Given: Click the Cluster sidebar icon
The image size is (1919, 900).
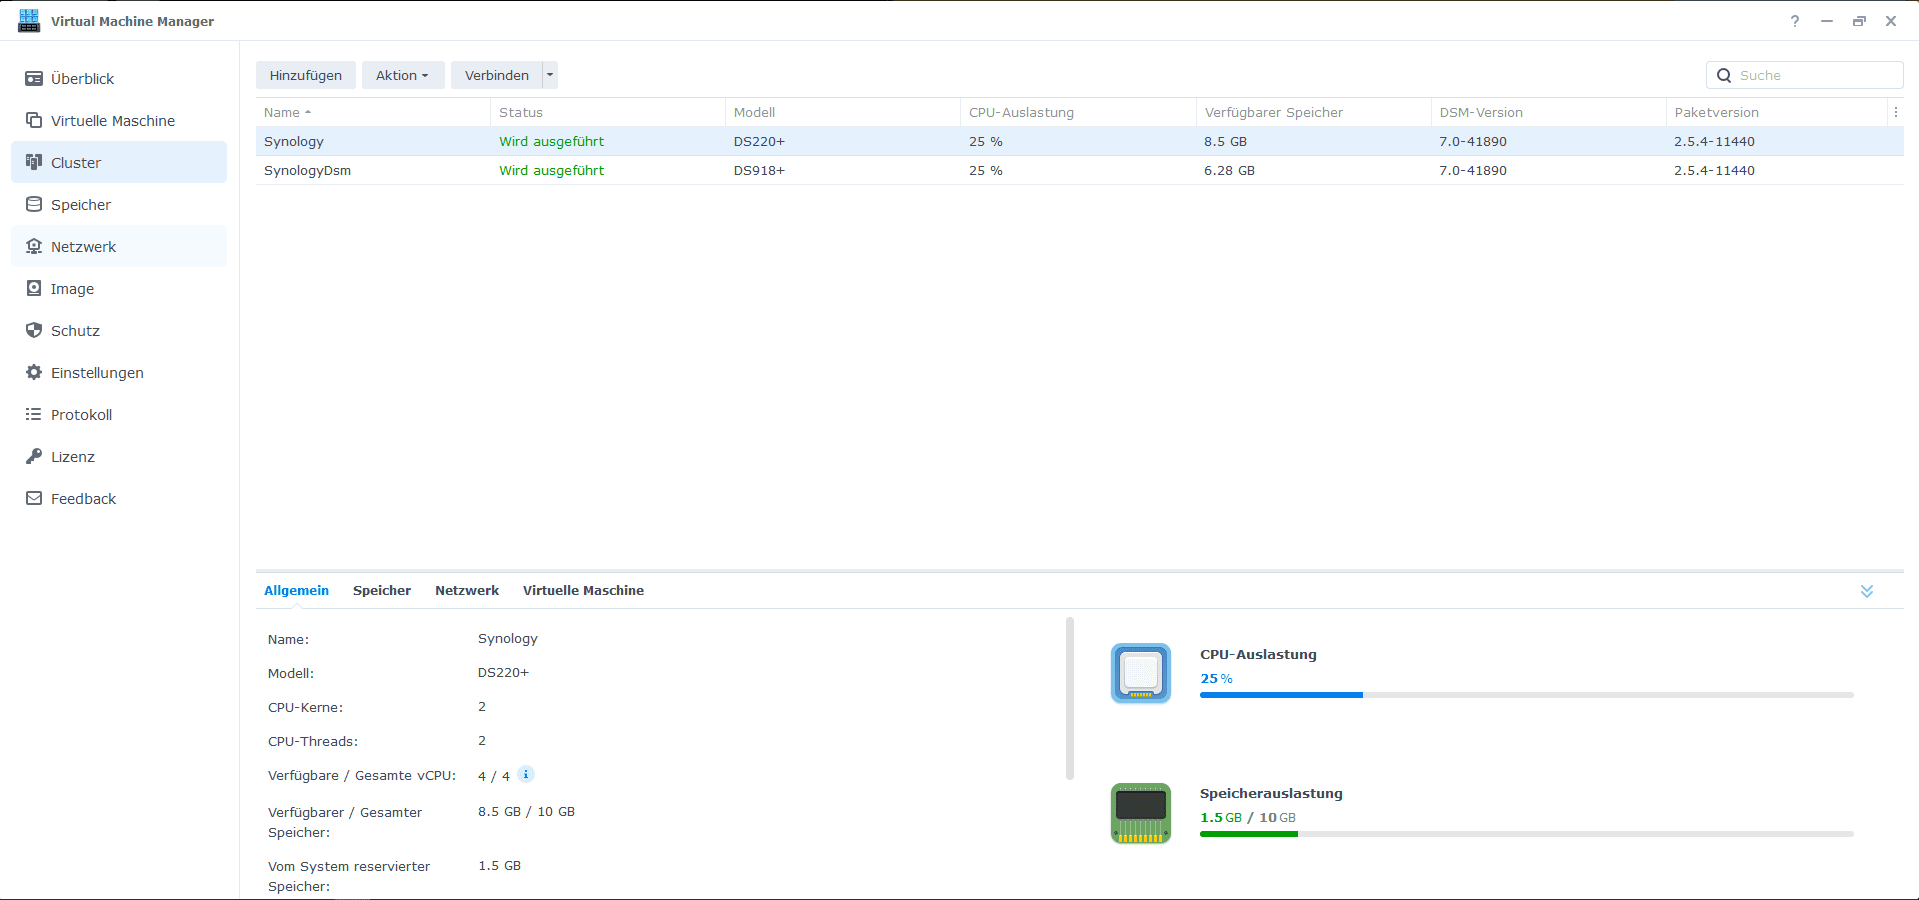Looking at the screenshot, I should coord(34,162).
